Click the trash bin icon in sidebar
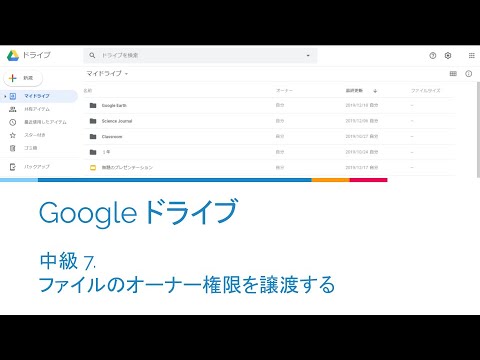The image size is (480, 360). tap(13, 148)
